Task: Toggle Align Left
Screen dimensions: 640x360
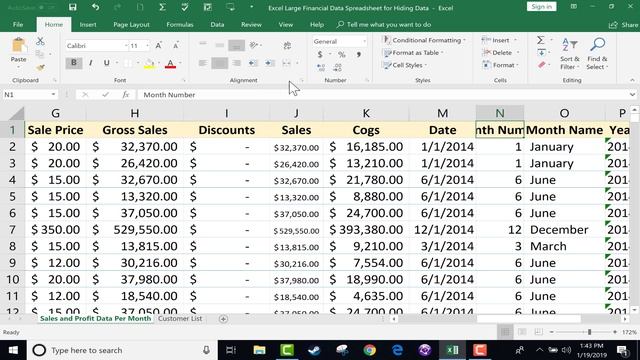Action: 202,63
